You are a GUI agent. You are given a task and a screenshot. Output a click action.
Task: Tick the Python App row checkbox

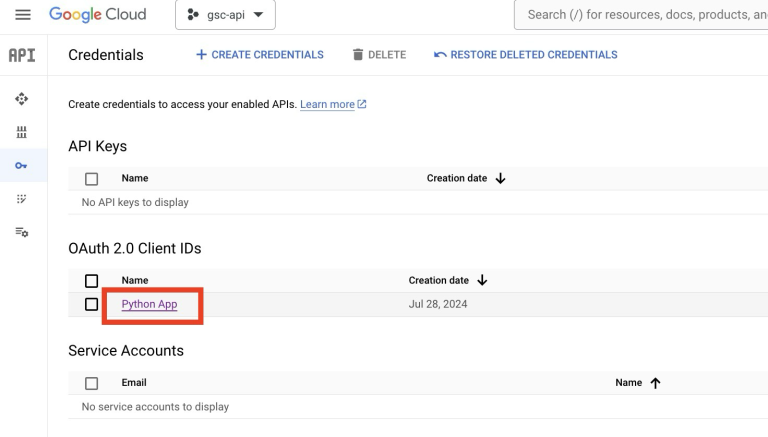click(x=92, y=304)
